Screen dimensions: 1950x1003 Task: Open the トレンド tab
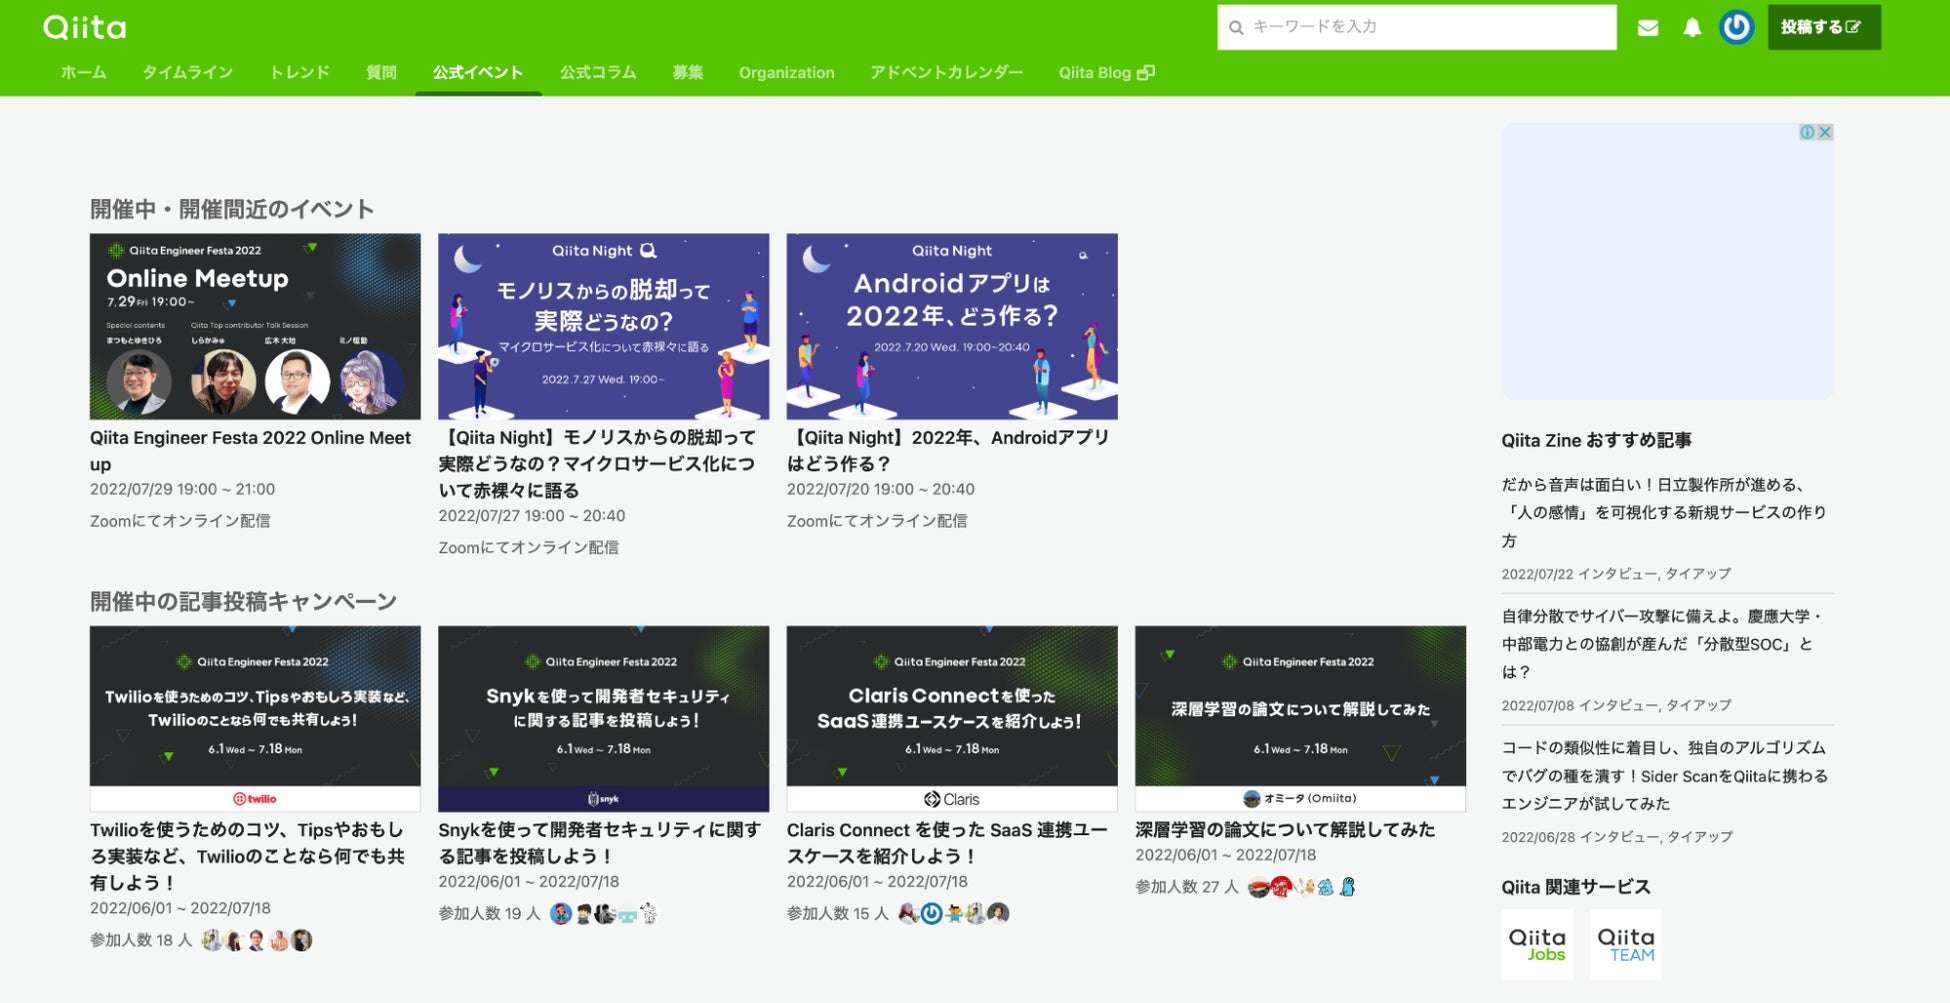(299, 72)
